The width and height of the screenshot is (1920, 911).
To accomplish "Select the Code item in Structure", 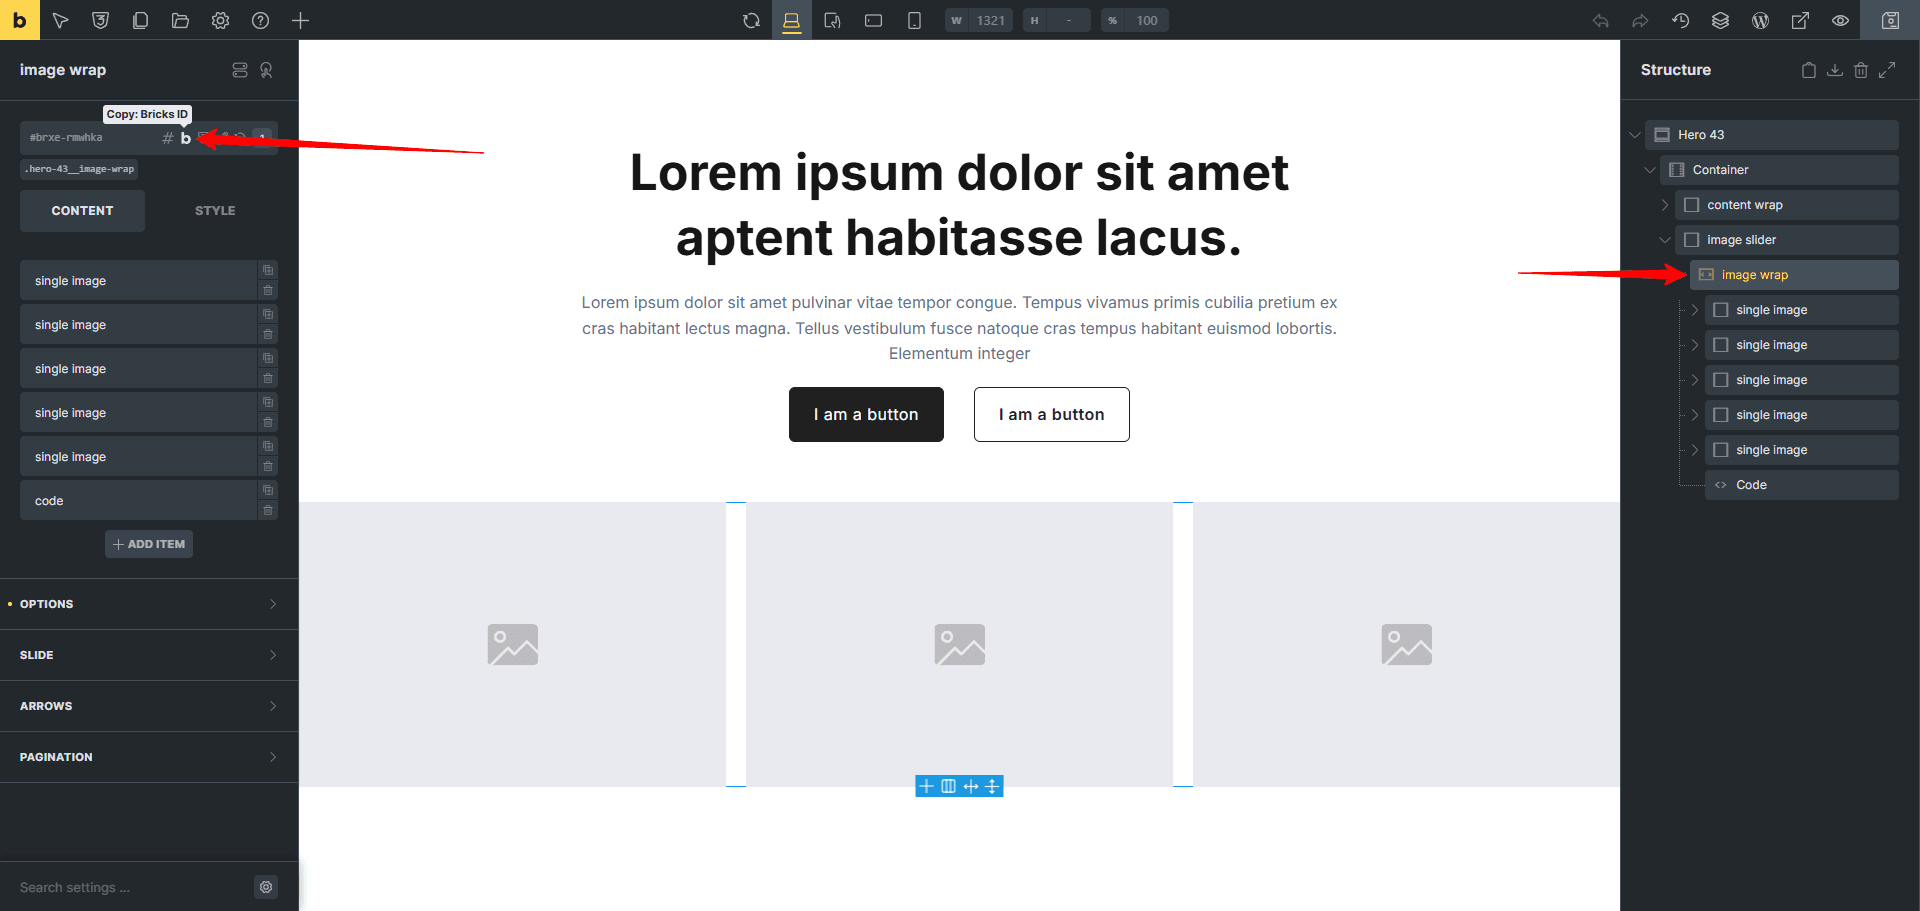I will coord(1751,485).
